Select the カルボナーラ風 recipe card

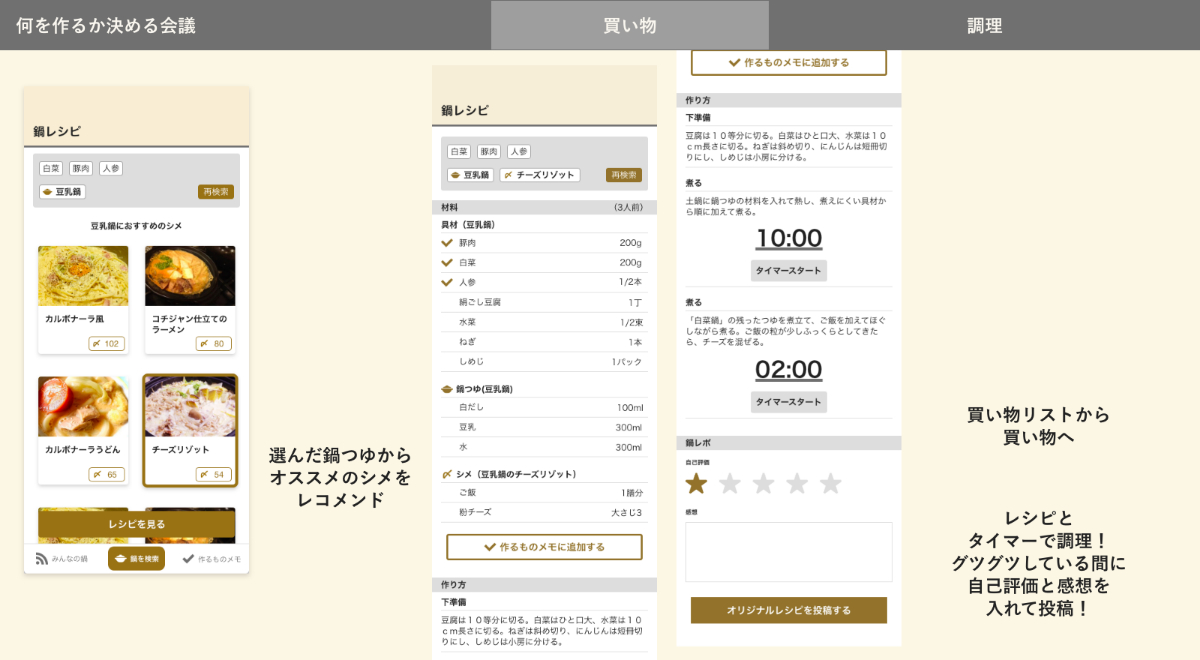click(83, 299)
